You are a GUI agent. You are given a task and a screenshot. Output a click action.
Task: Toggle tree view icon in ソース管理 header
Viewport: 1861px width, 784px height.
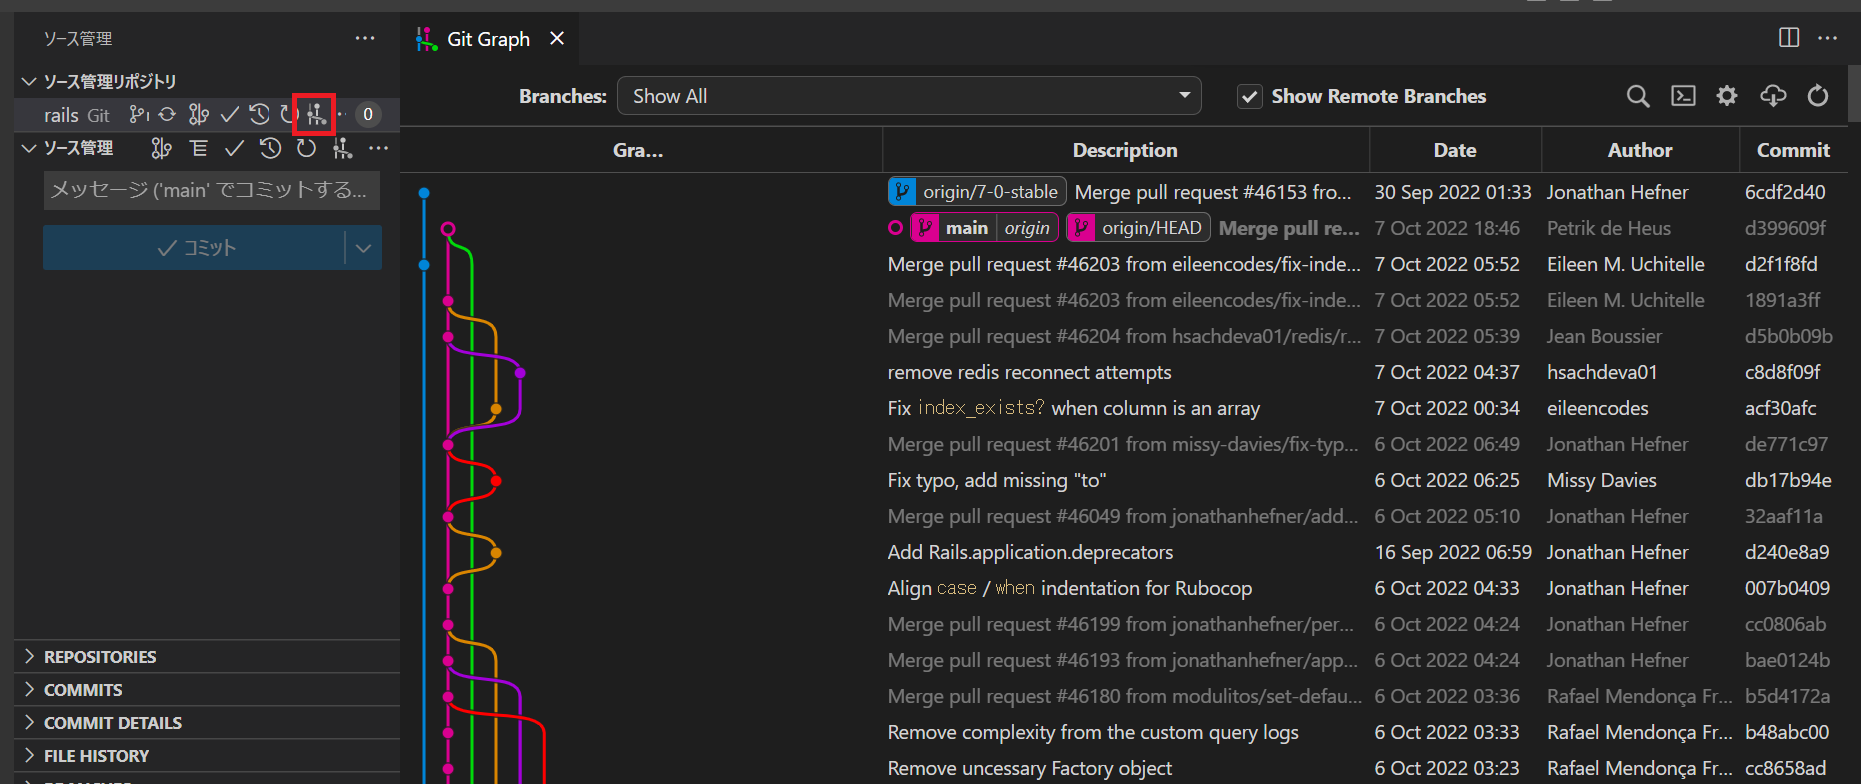pos(199,149)
